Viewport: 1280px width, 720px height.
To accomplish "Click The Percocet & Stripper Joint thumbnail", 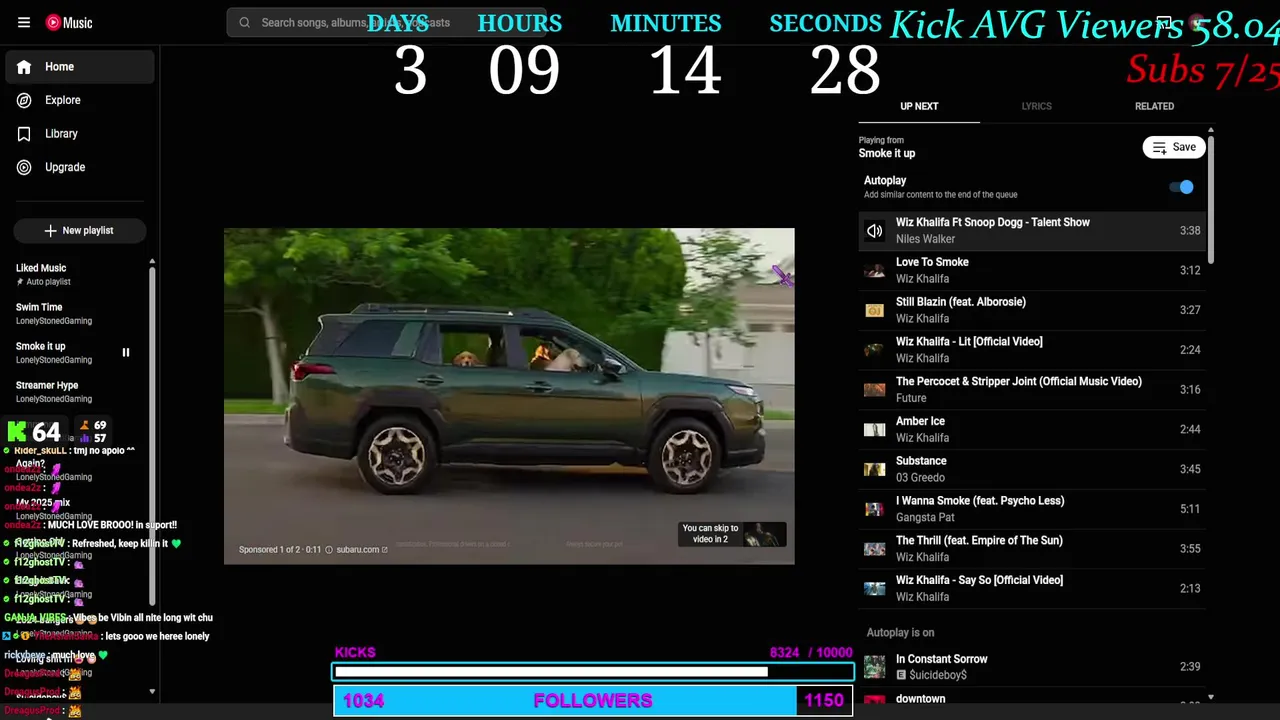I will (875, 390).
